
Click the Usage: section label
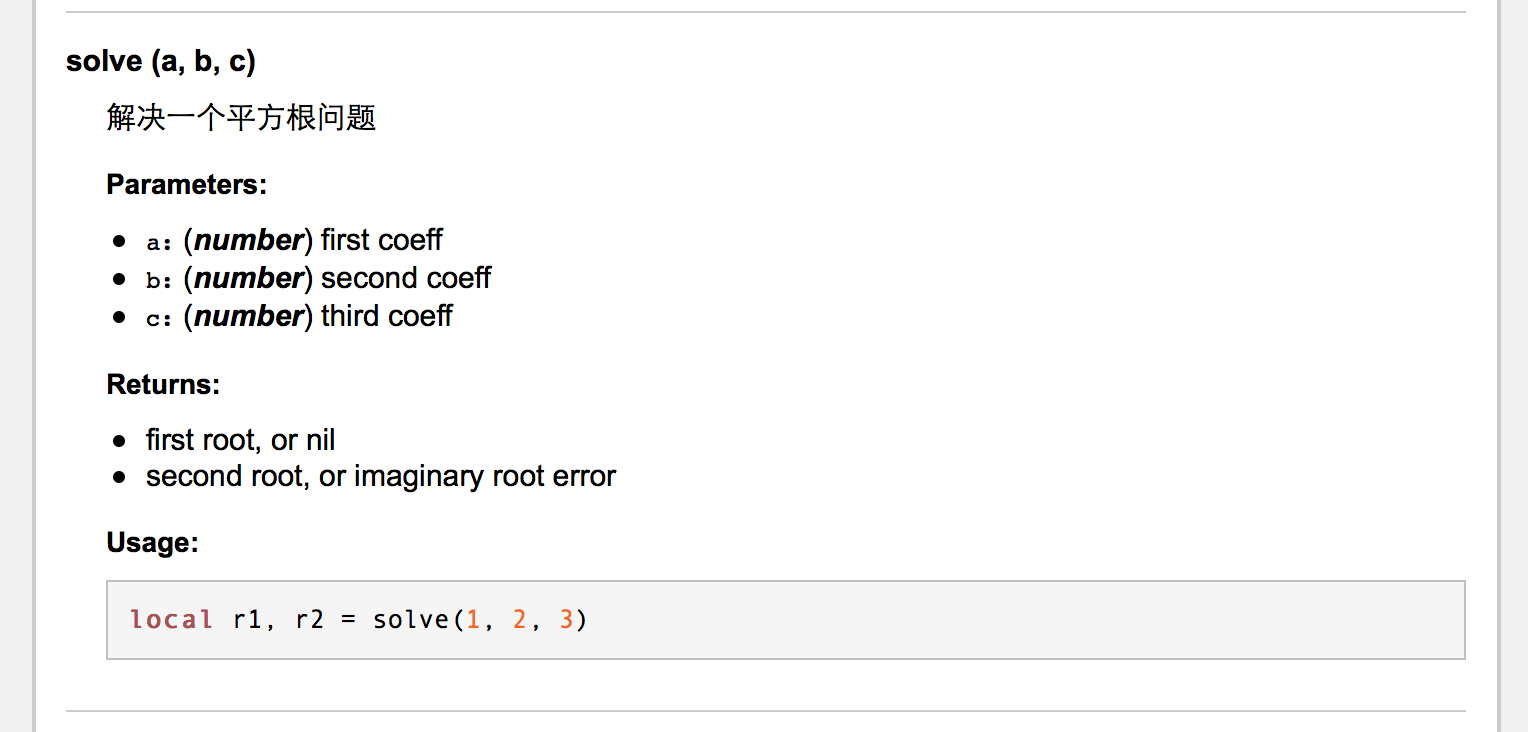pos(153,543)
